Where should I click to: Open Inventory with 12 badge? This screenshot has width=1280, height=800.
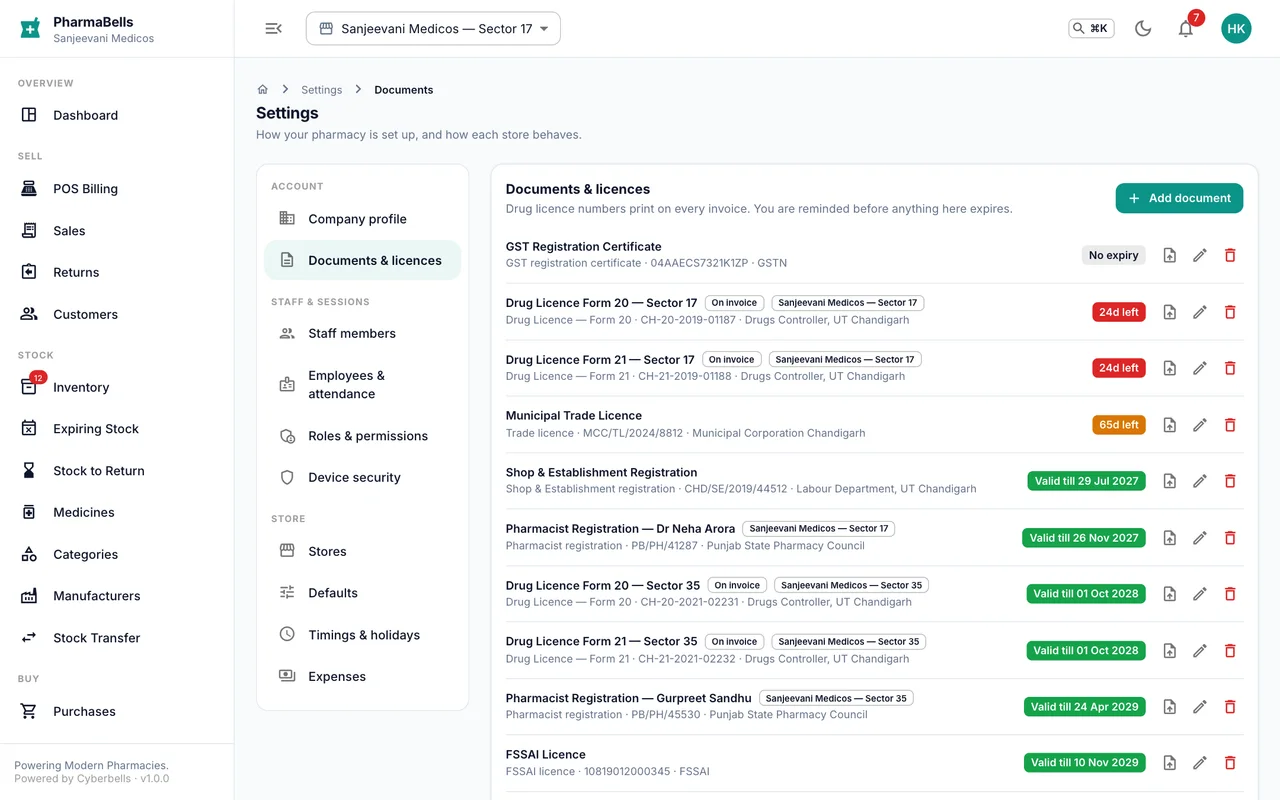click(x=117, y=387)
